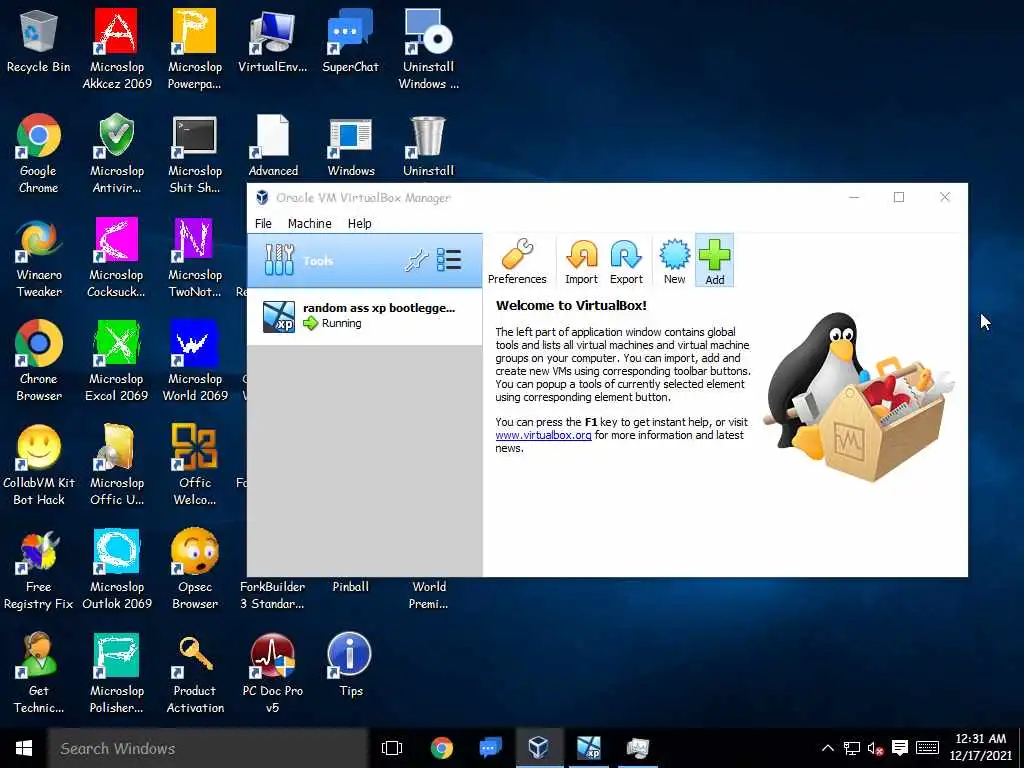Select the Recycle Bin desktop icon
Screen dimensions: 1024x768
[39, 42]
